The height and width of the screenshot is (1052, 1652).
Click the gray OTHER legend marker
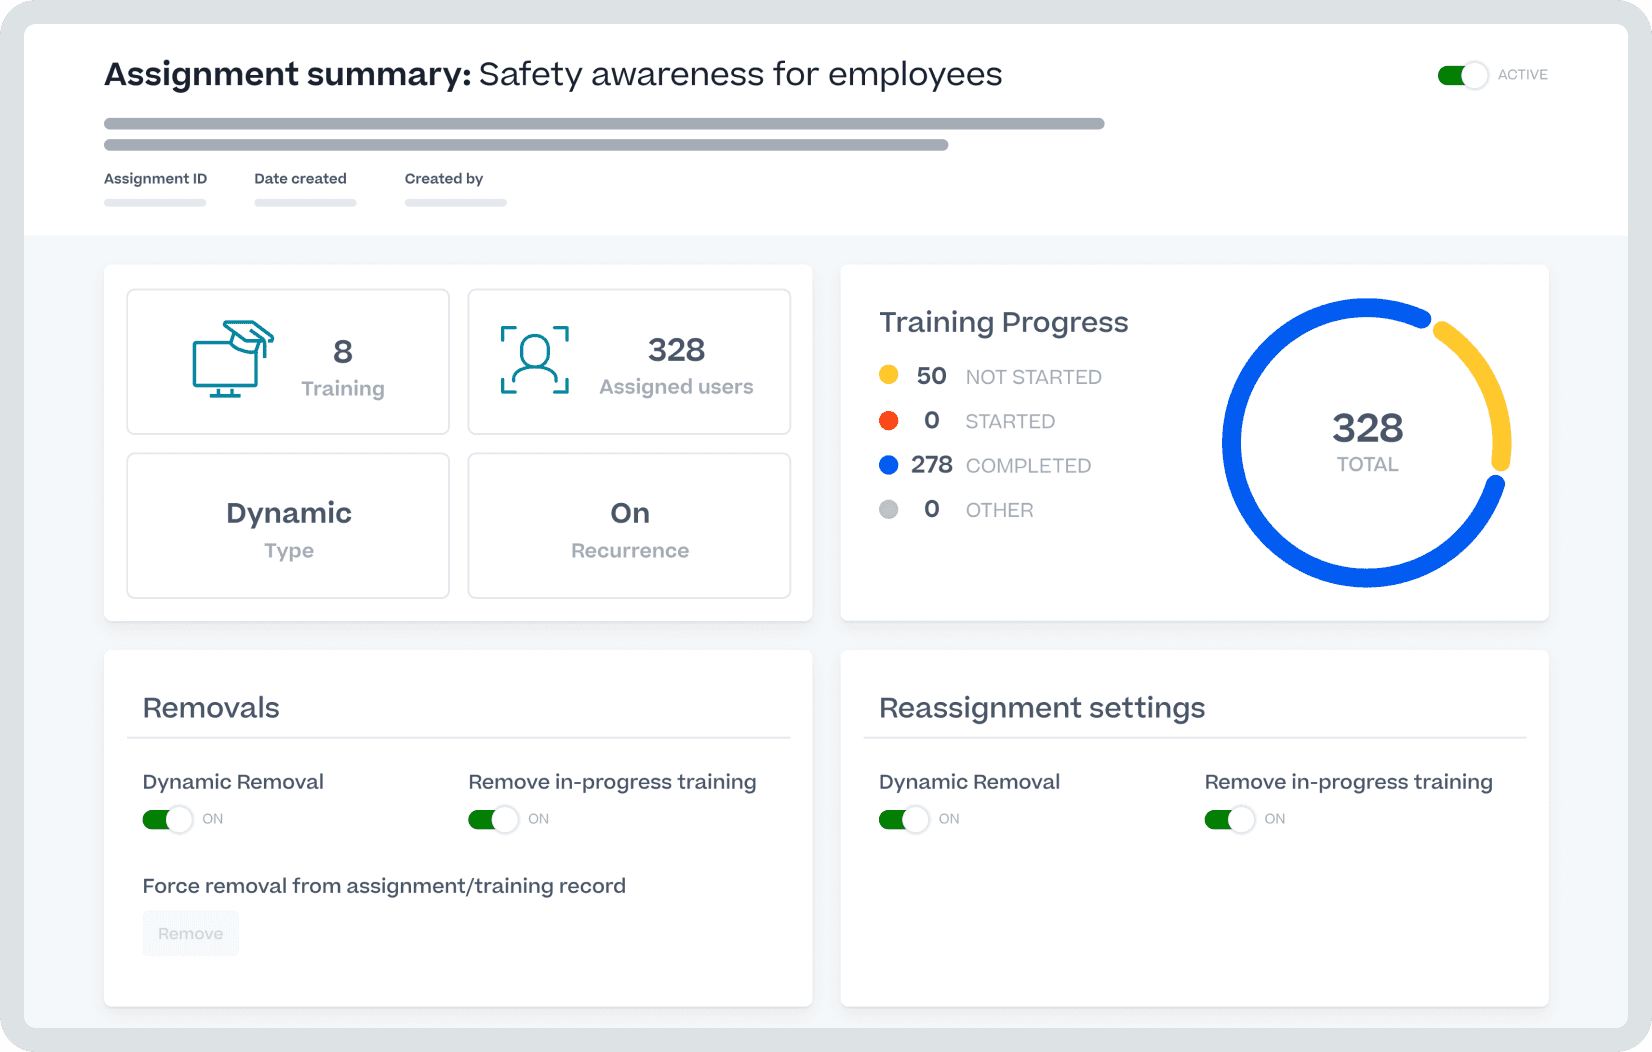[889, 509]
